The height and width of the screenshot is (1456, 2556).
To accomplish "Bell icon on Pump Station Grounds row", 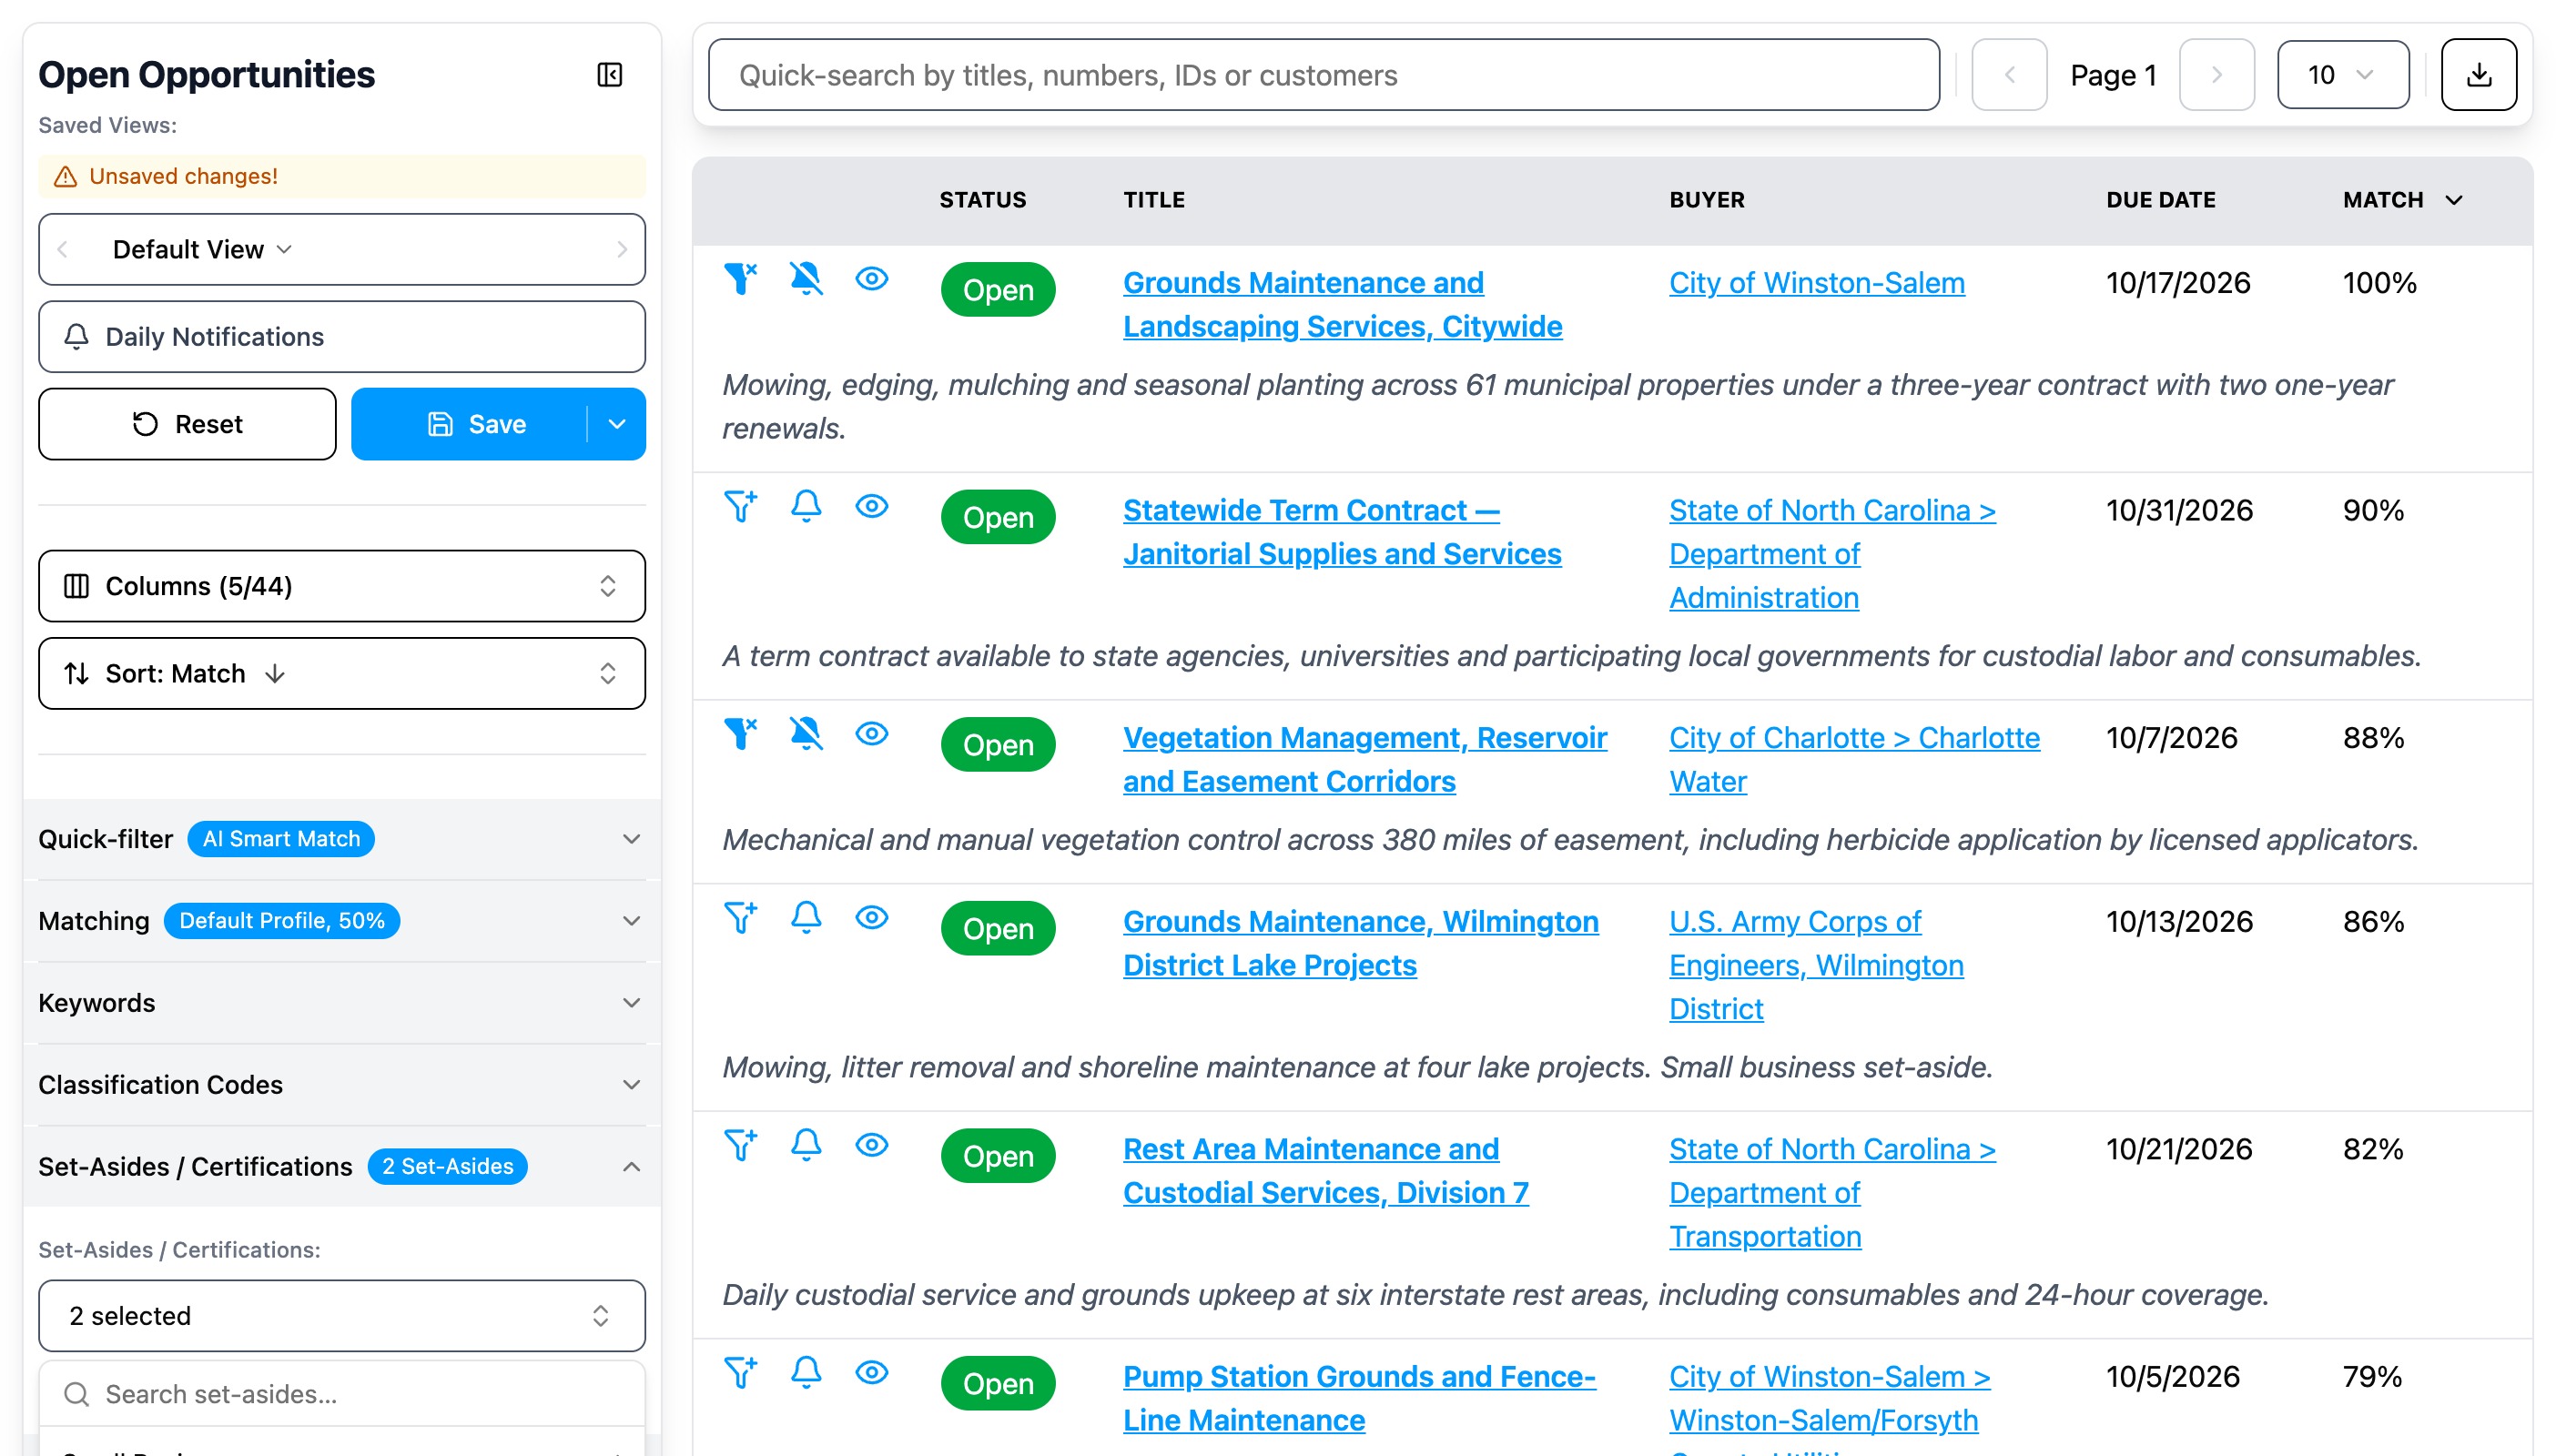I will point(806,1372).
